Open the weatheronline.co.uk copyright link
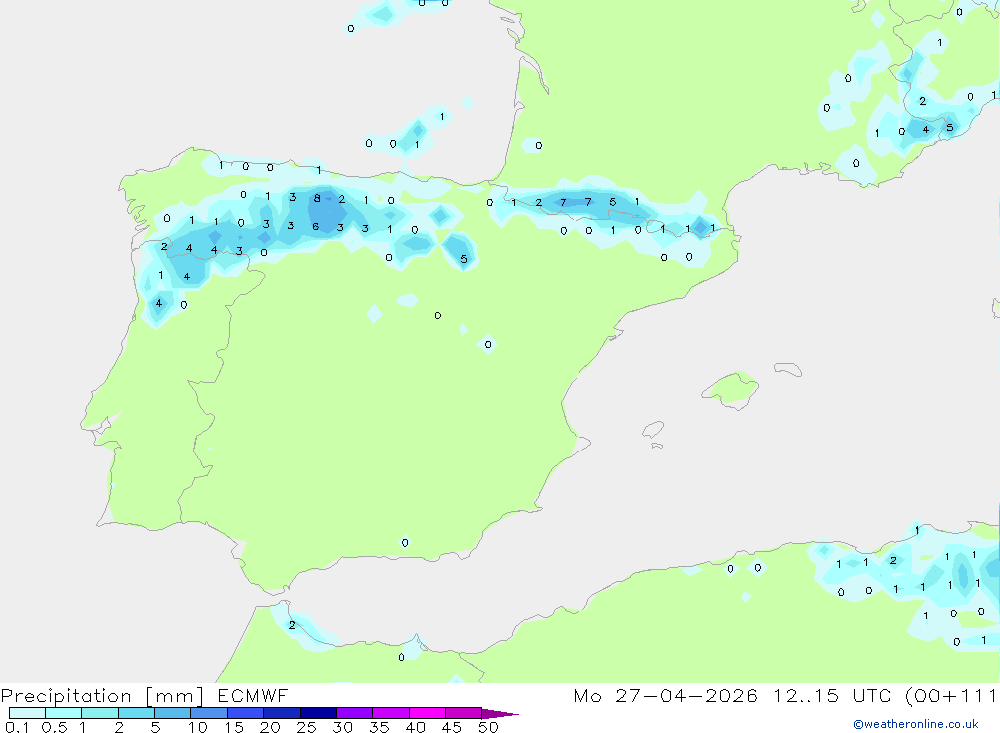The height and width of the screenshot is (733, 1000). pos(916,724)
